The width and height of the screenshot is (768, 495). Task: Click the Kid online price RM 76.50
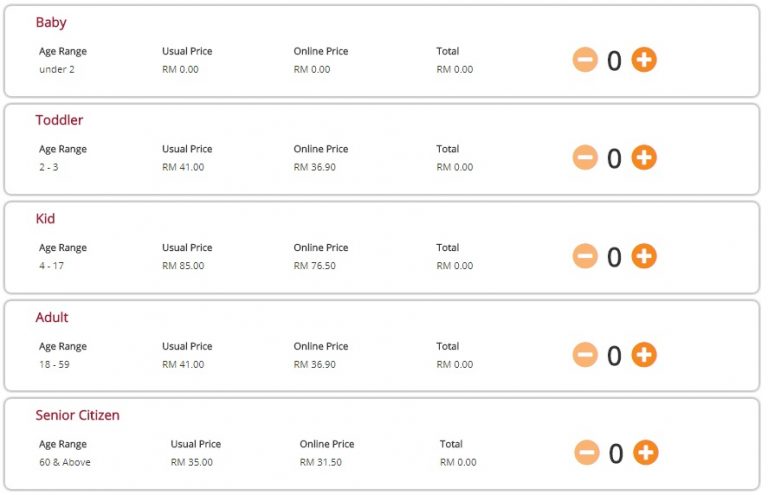[x=315, y=266]
